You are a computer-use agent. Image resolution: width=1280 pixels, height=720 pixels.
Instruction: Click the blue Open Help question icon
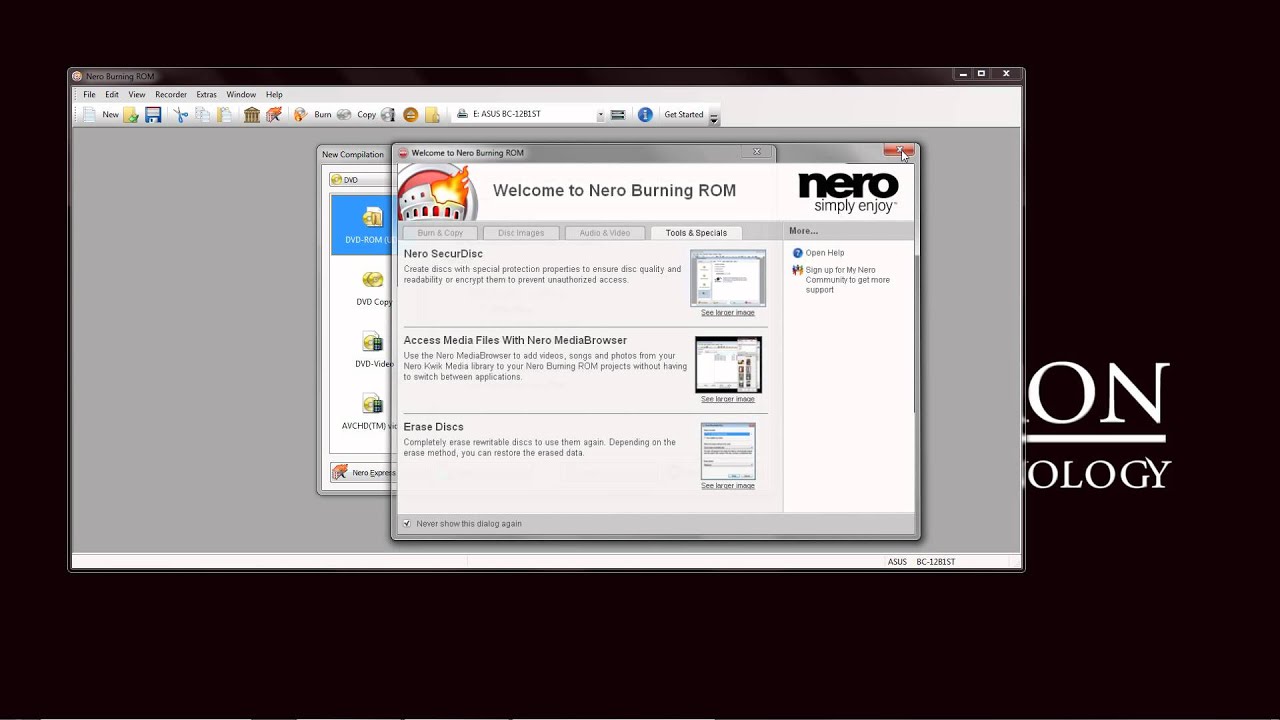point(797,253)
